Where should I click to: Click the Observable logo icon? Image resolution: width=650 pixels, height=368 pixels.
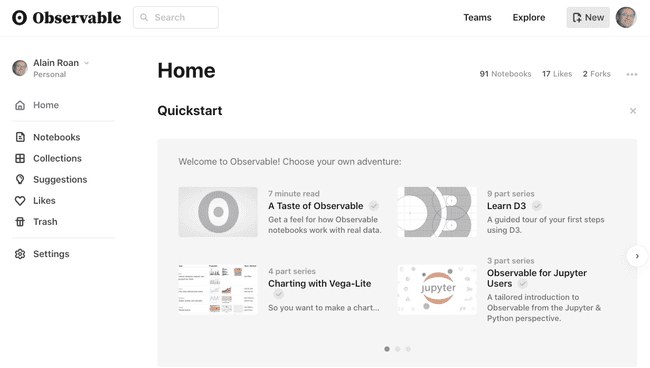click(19, 17)
